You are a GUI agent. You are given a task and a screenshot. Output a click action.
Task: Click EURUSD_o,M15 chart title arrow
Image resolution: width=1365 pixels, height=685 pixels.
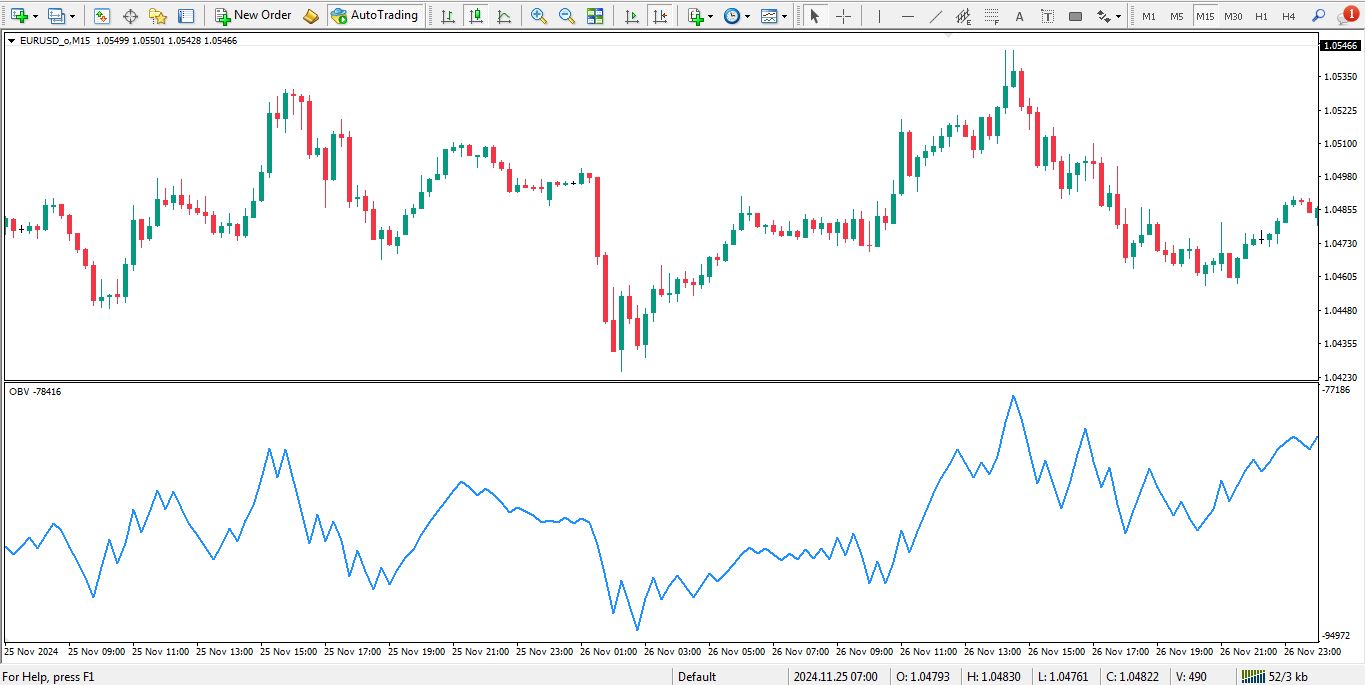pyautogui.click(x=12, y=41)
